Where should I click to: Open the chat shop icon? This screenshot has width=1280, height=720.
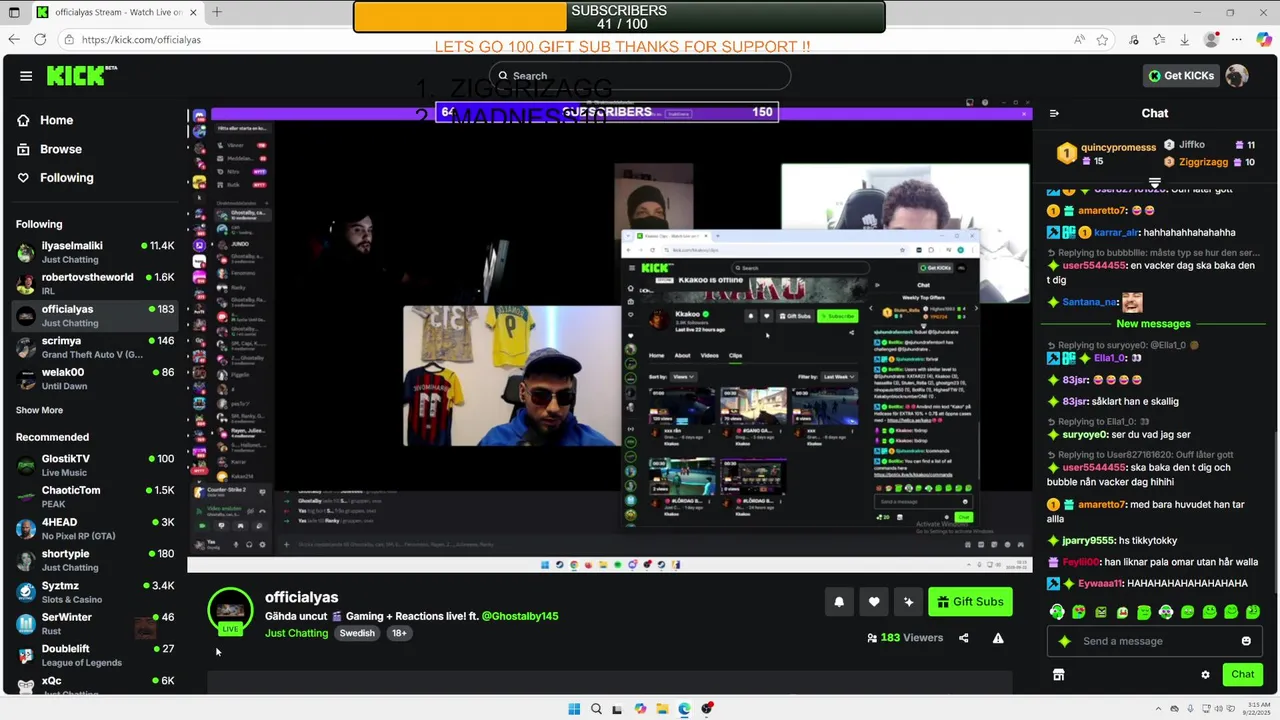1058,675
